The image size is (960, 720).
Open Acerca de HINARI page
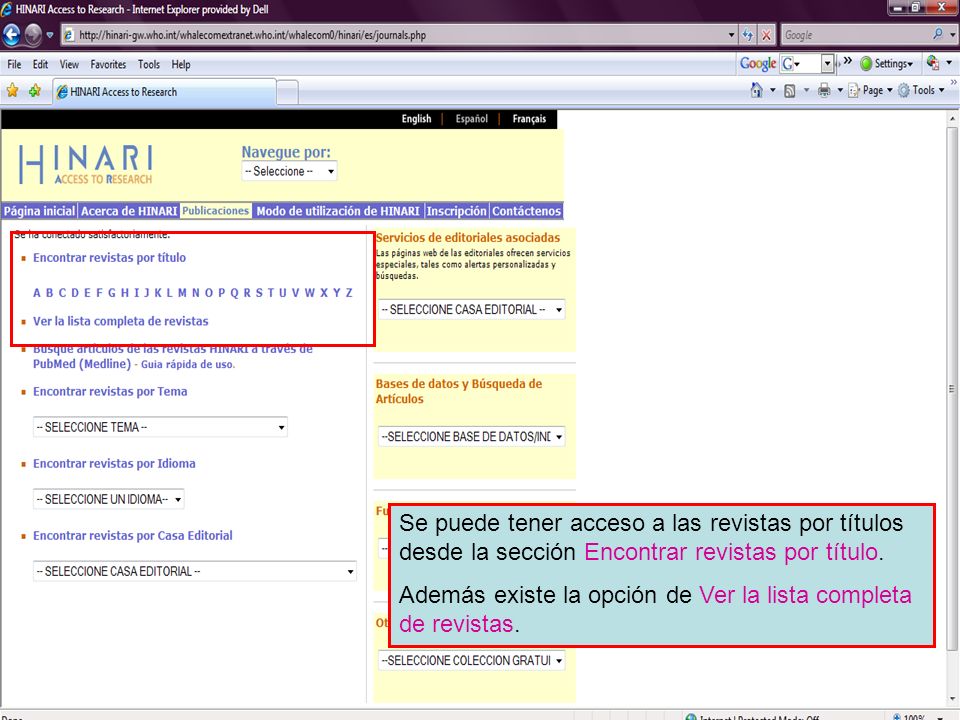[x=129, y=211]
